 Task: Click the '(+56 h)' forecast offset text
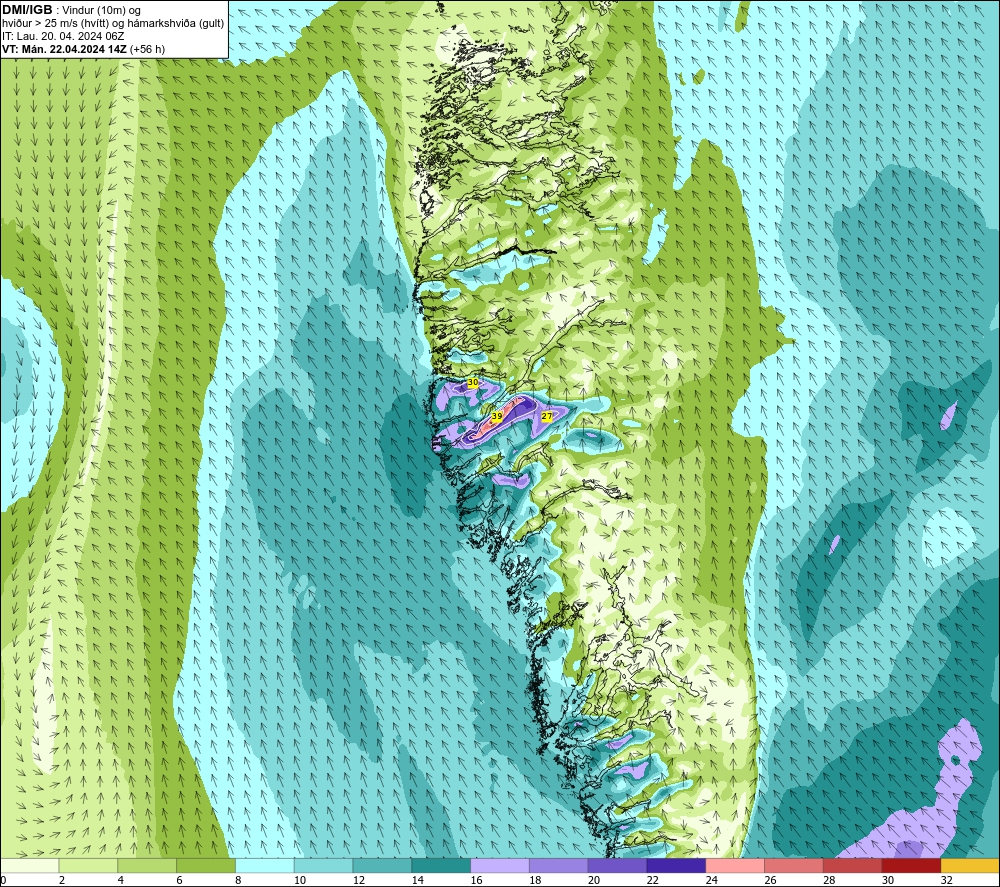tap(147, 49)
